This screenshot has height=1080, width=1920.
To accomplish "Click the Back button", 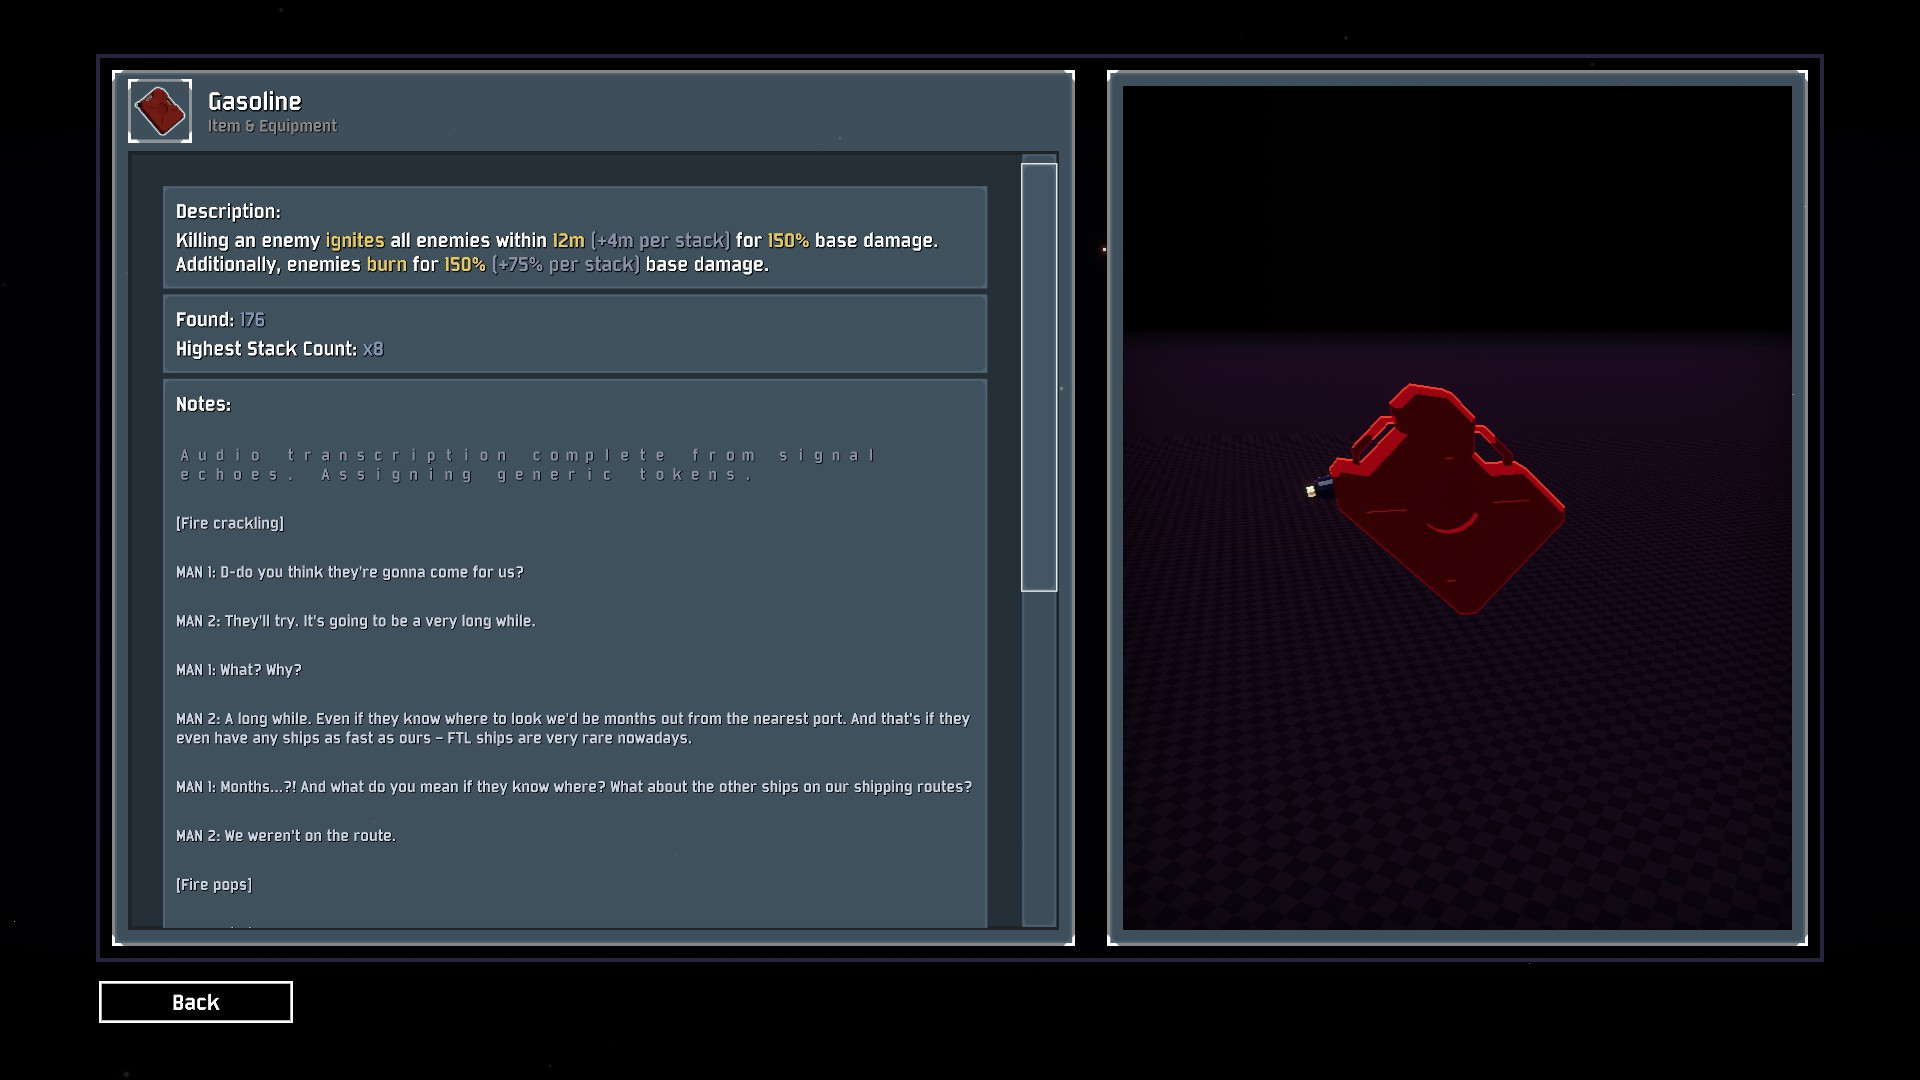I will coord(195,1002).
